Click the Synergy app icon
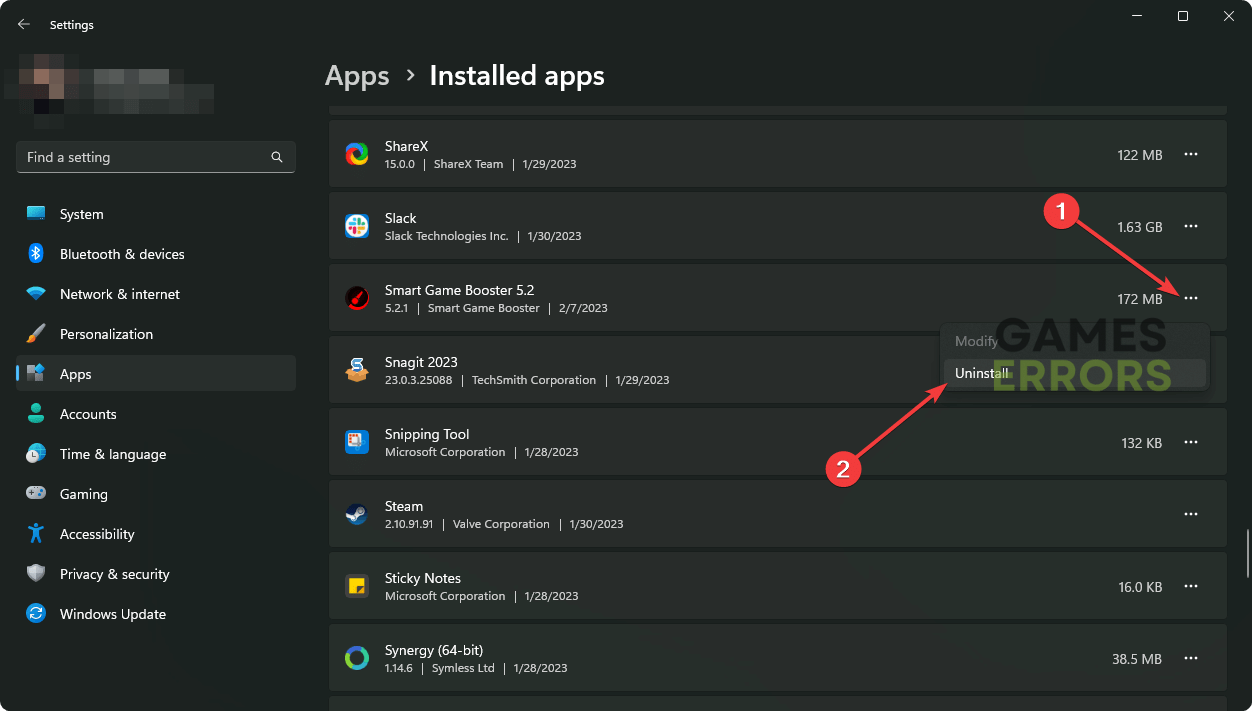1252x711 pixels. click(357, 658)
